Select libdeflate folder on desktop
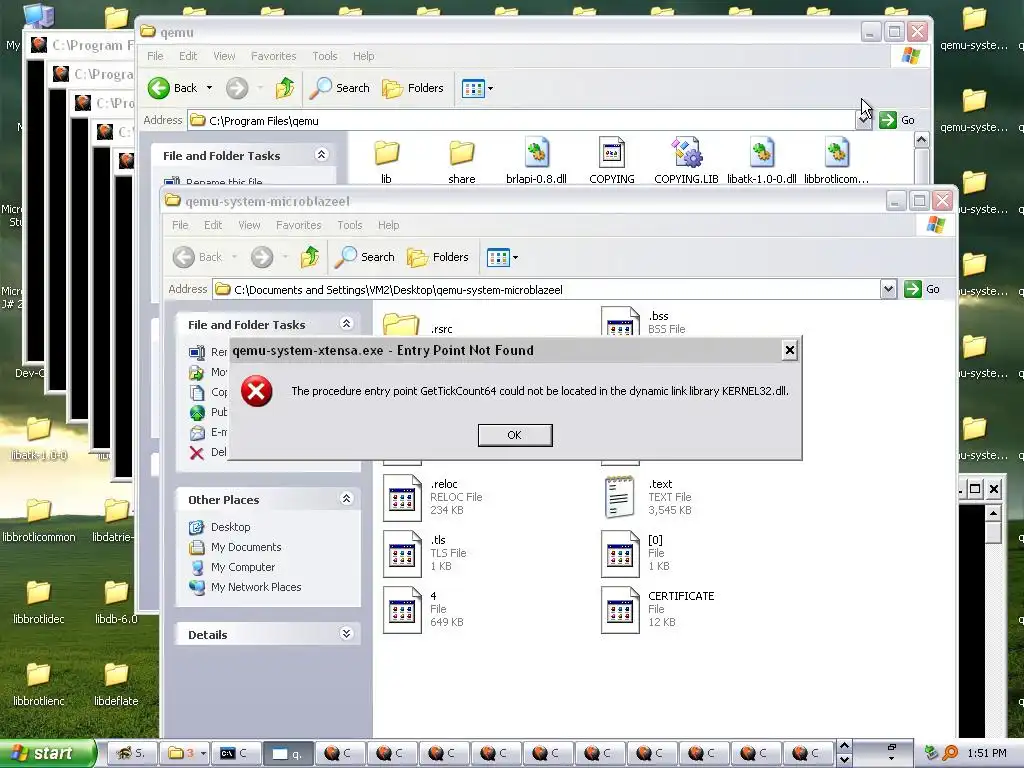1024x768 pixels. coord(116,675)
